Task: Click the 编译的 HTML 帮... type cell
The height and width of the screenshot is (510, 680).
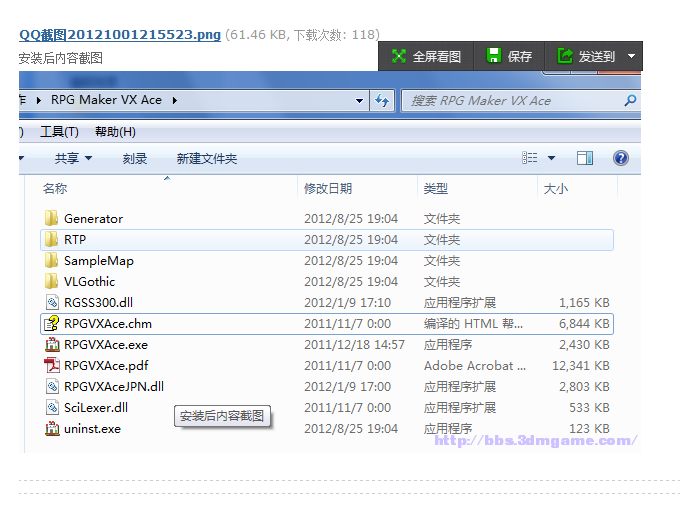Action: pos(473,324)
